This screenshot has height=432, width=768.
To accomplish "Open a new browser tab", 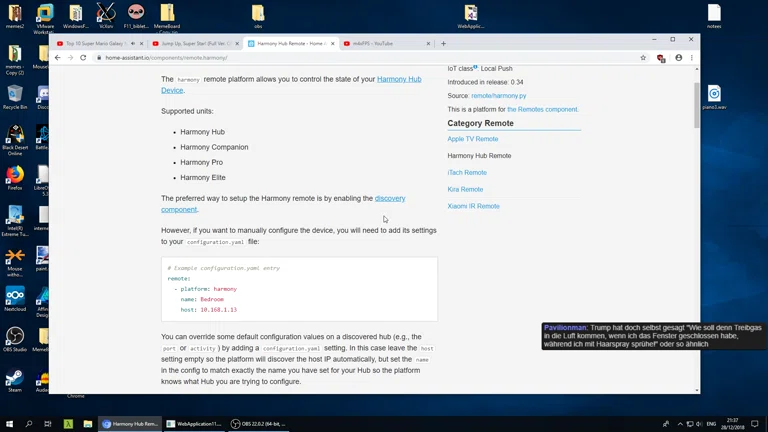I will coord(443,44).
